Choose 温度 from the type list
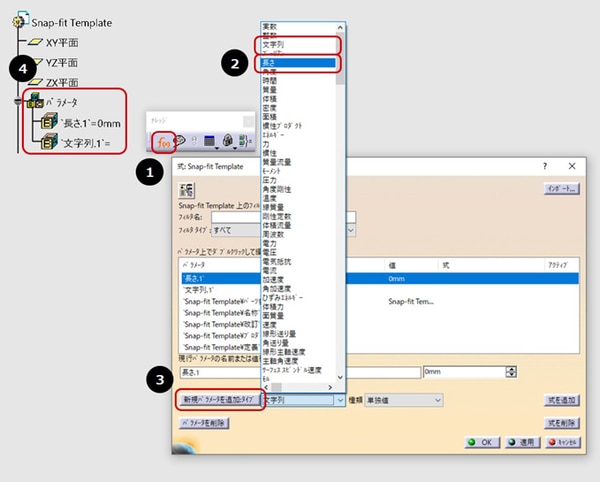The height and width of the screenshot is (482, 600). 269,198
